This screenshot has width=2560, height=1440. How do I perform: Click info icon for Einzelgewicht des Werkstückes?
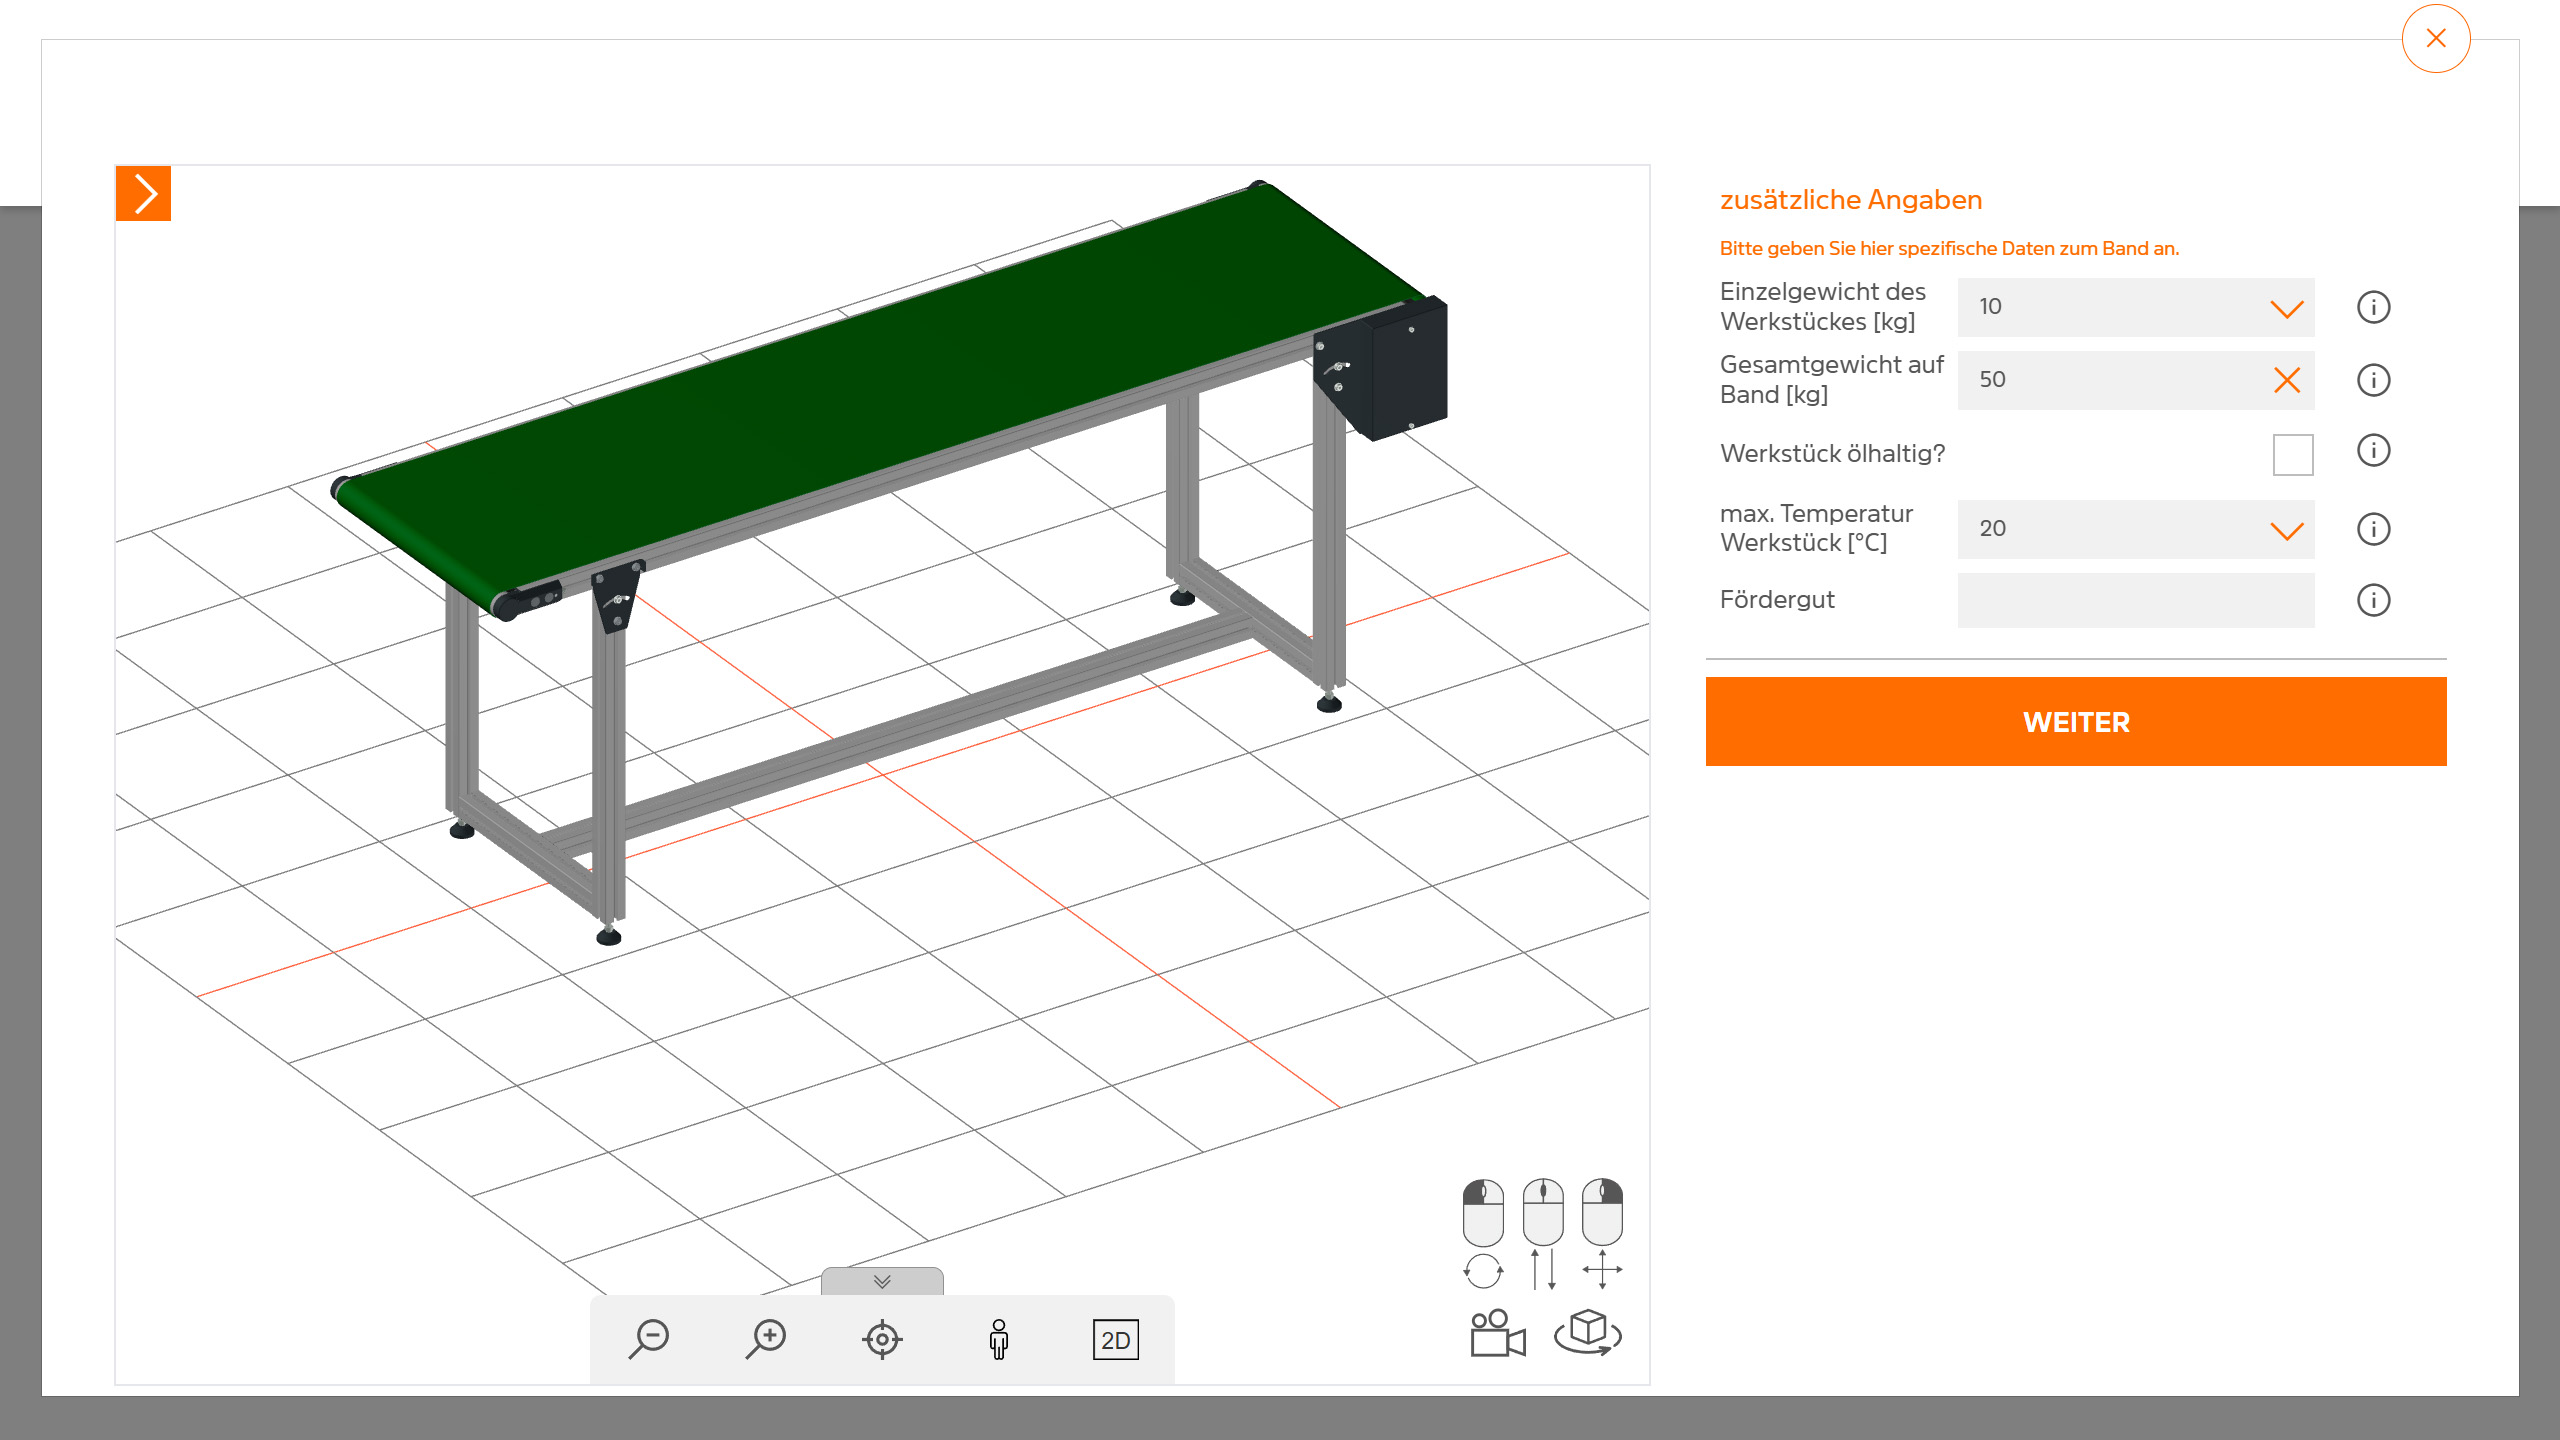(2373, 307)
